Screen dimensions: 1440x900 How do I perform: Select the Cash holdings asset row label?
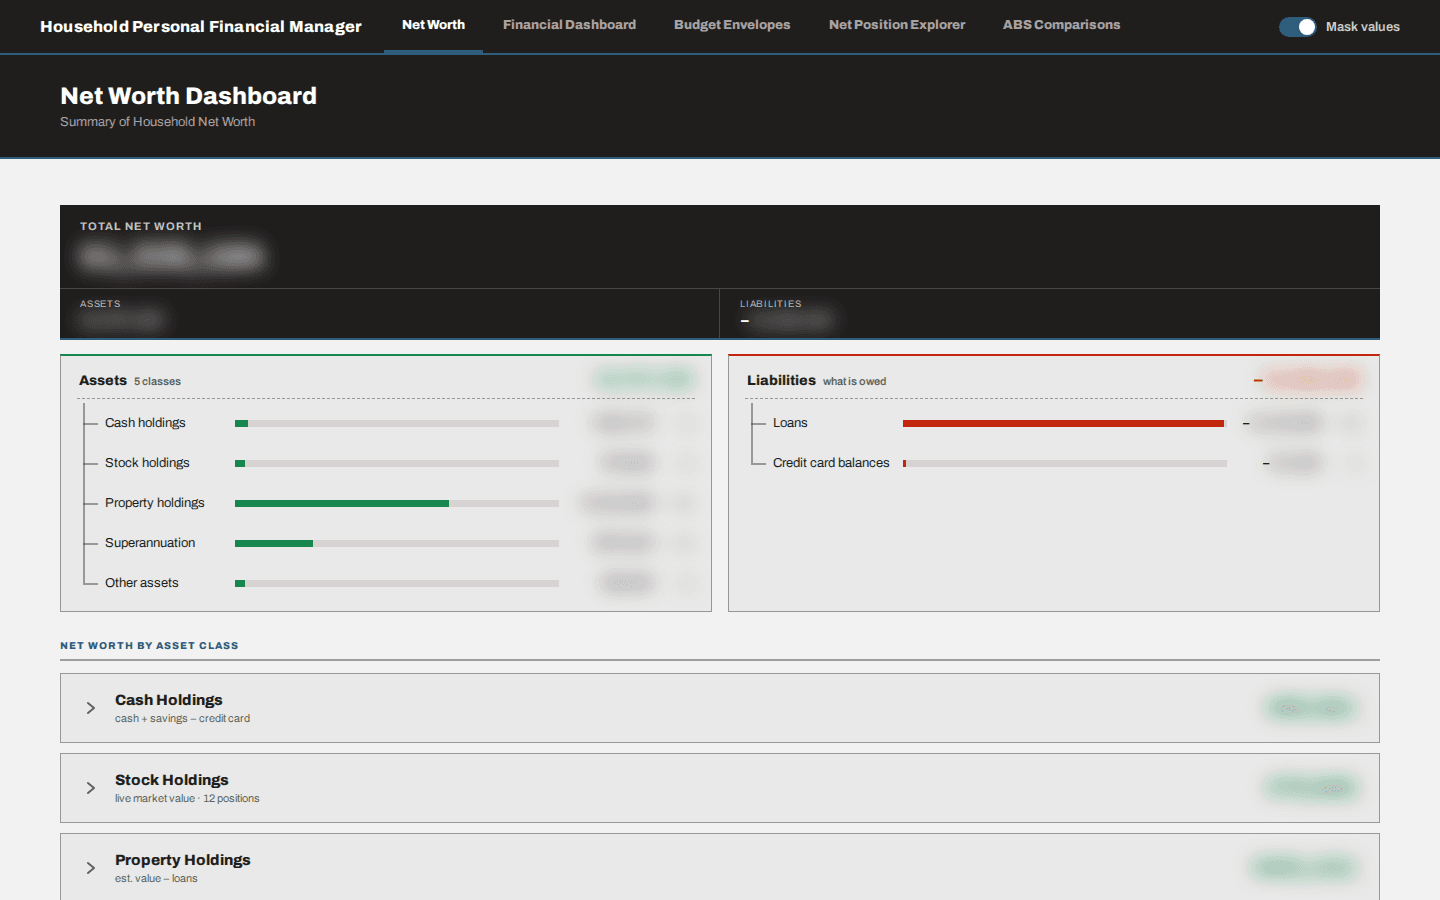click(x=145, y=423)
